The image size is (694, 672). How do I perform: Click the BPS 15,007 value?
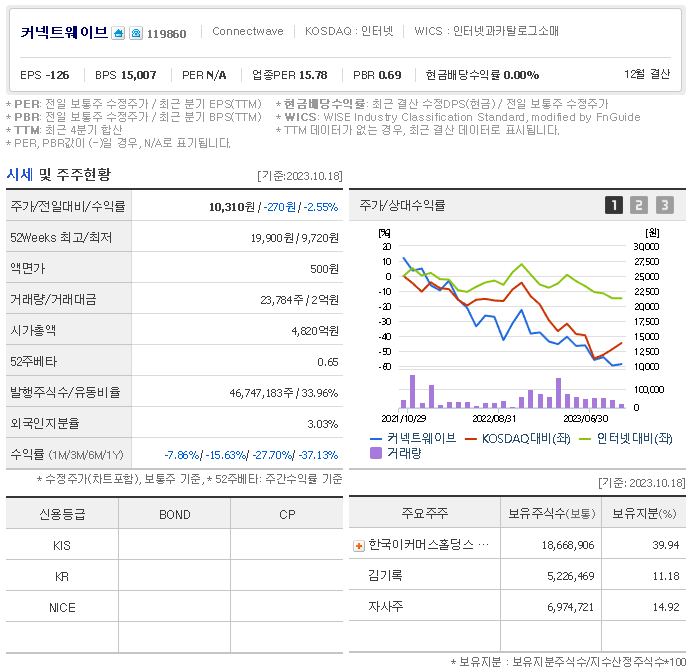coord(126,75)
